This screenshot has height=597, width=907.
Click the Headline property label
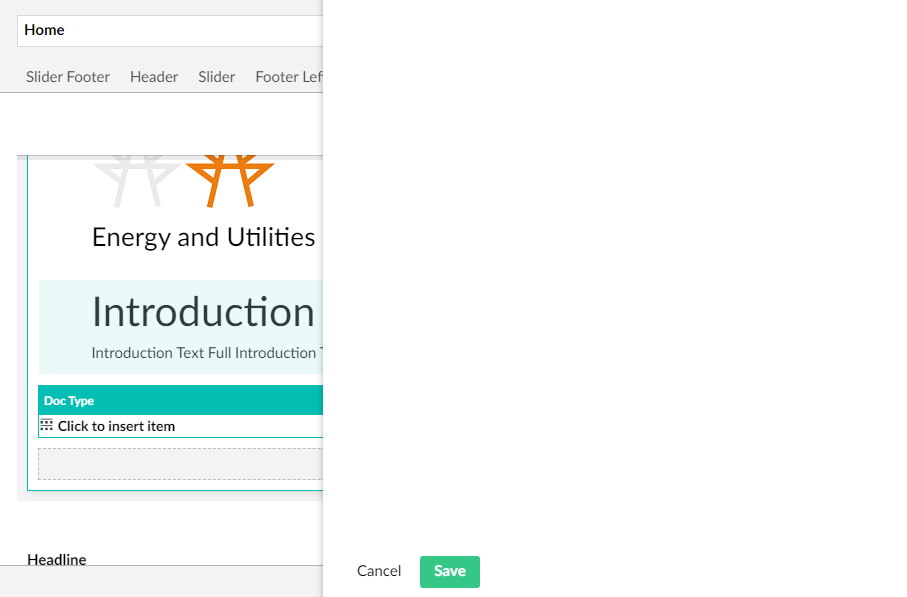[x=57, y=559]
